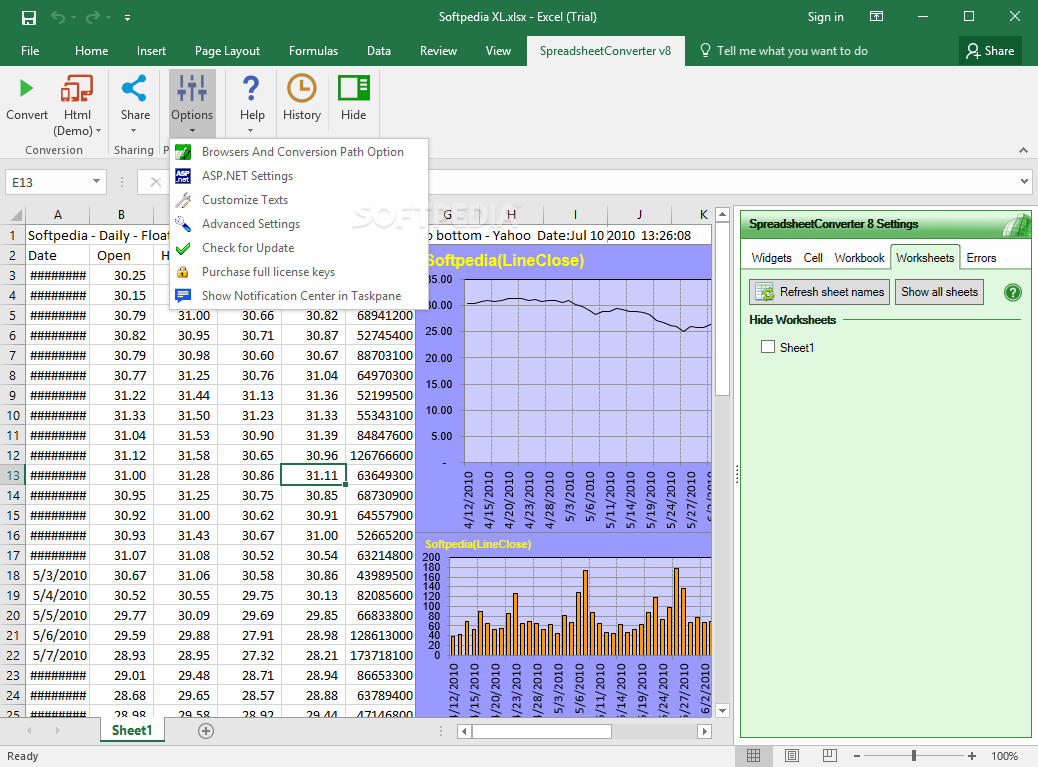Viewport: 1038px width, 767px height.
Task: Open the dropdown arrow below Share
Action: coord(134,130)
